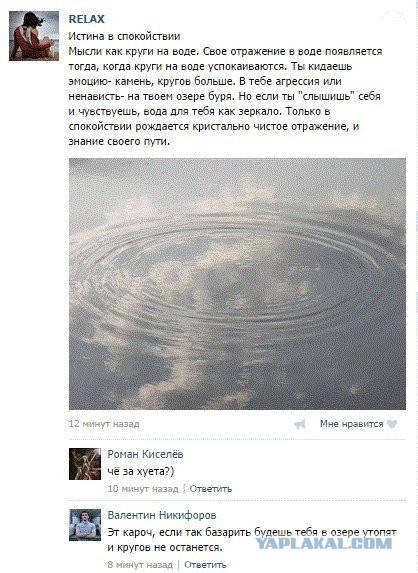
Task: Click the '10 минут назад' comment timestamp
Action: (x=143, y=489)
